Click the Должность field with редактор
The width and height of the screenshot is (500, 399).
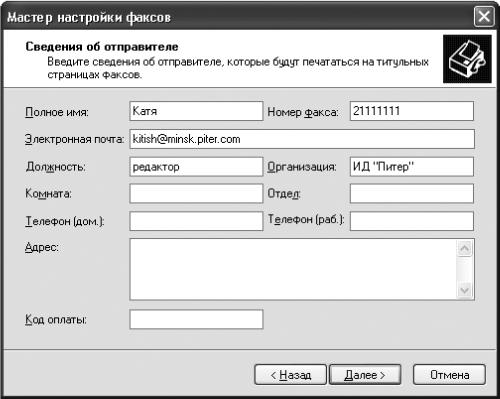point(196,167)
